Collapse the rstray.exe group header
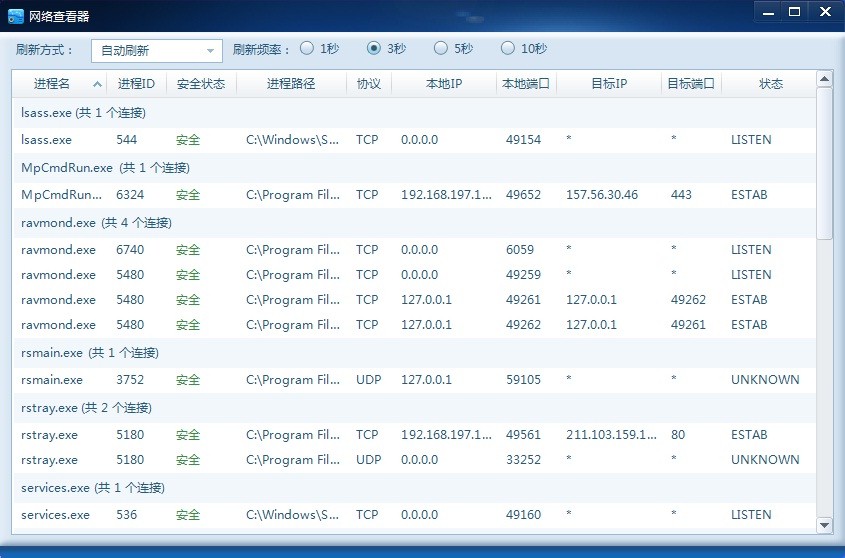845x558 pixels. click(86, 407)
